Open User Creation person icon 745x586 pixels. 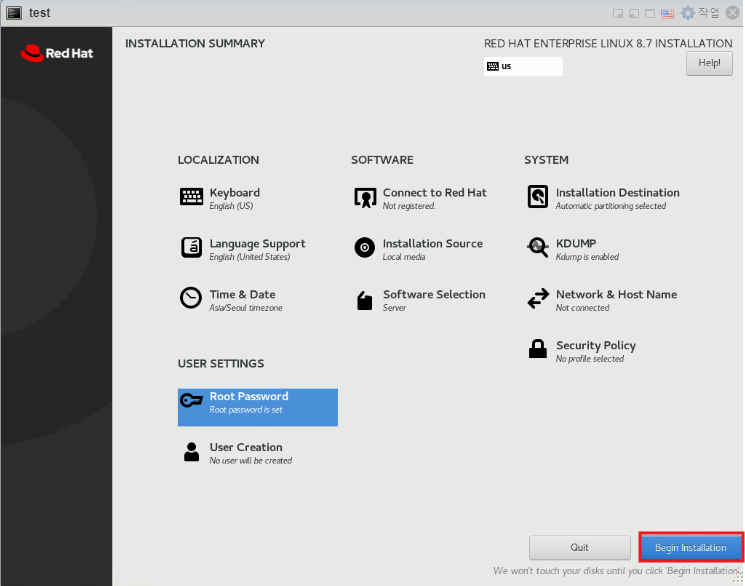point(191,452)
